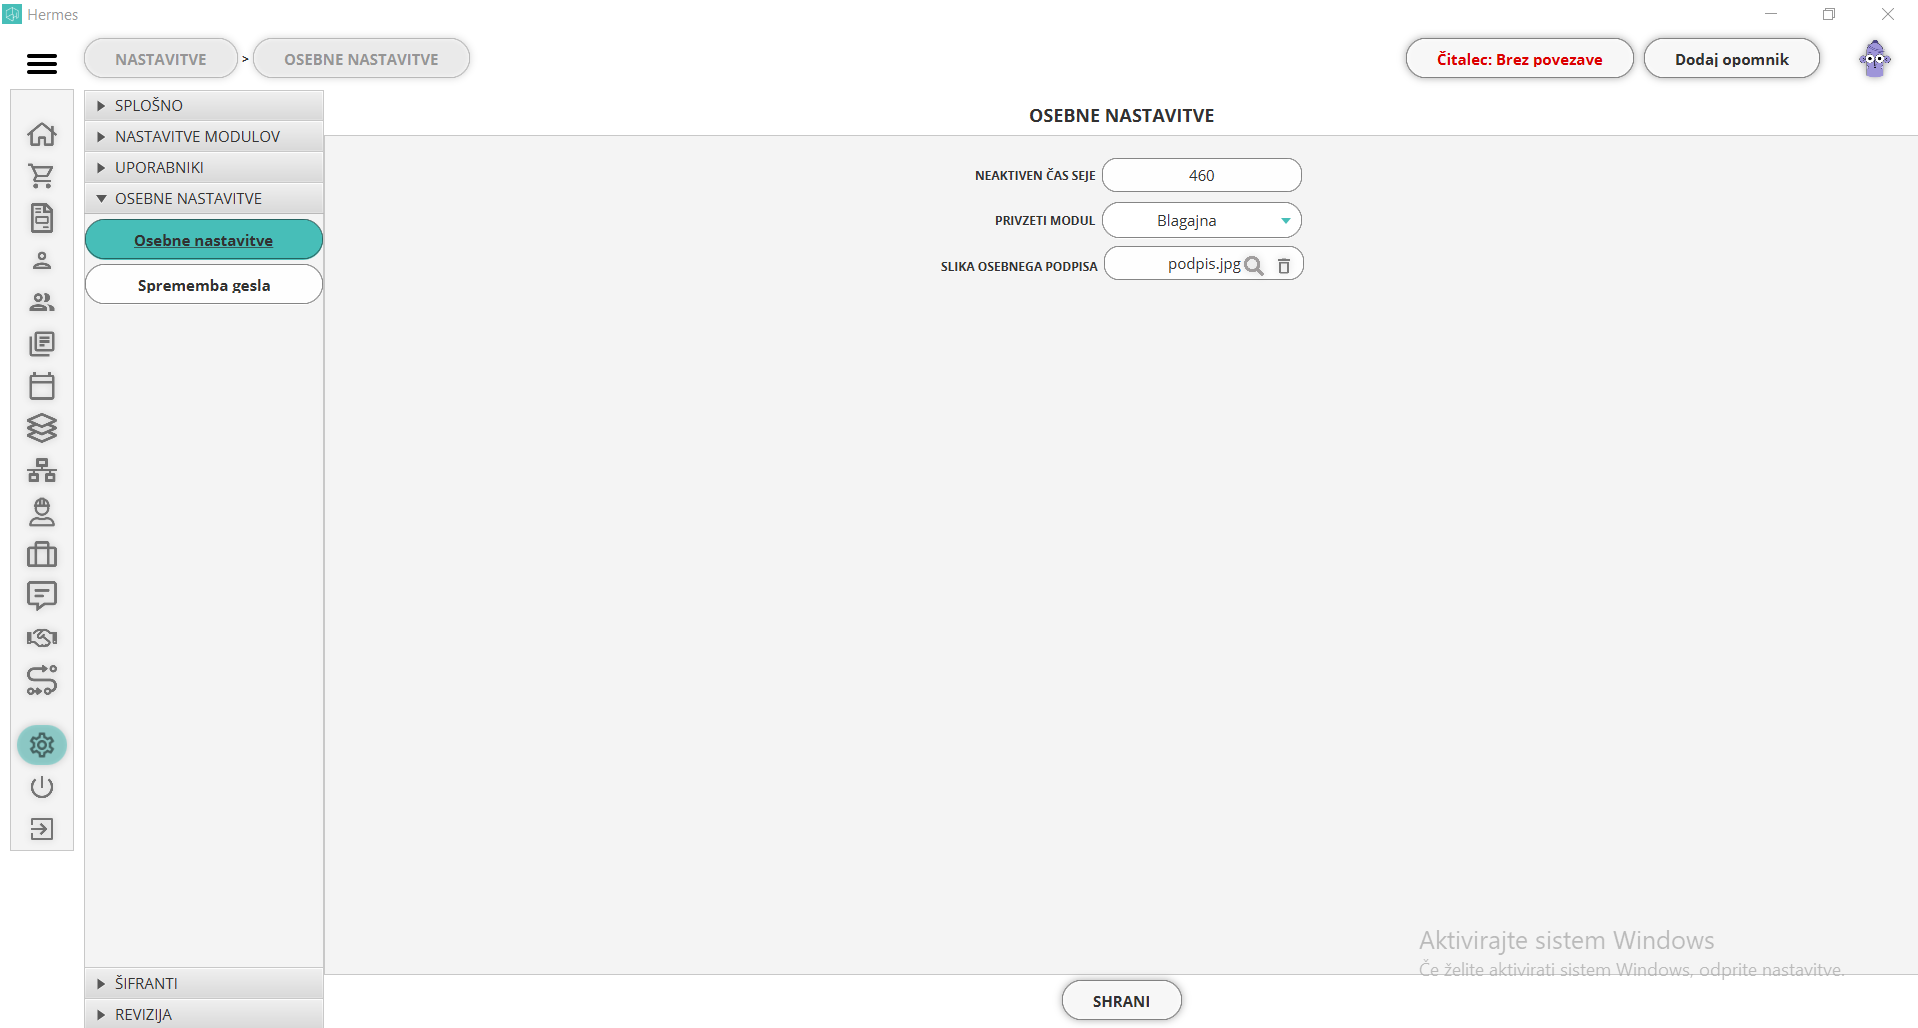1918x1028 pixels.
Task: Expand the UPORABNIKI section
Action: (204, 167)
